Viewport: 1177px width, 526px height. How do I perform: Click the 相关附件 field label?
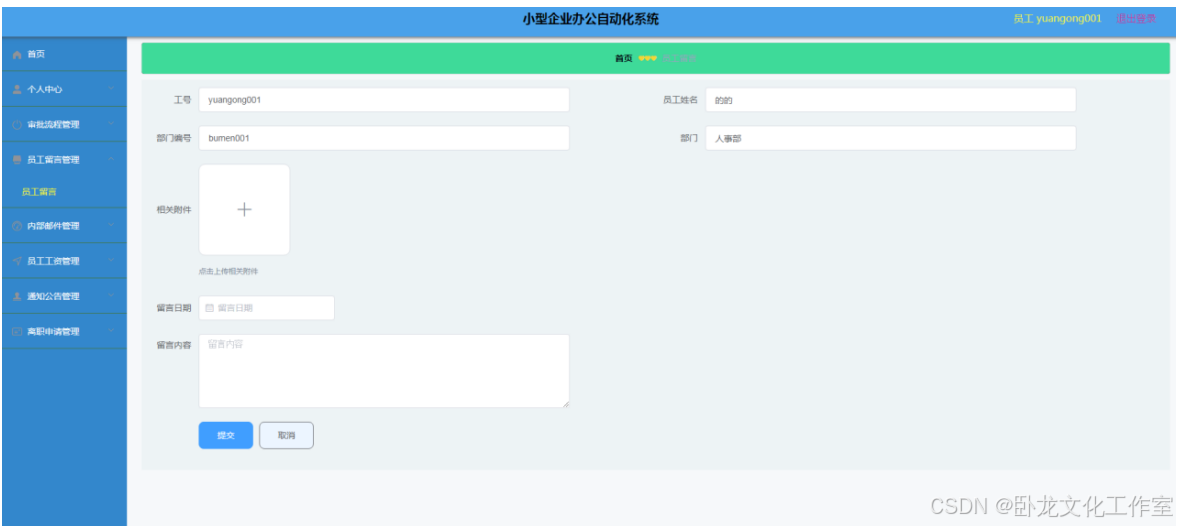point(173,209)
